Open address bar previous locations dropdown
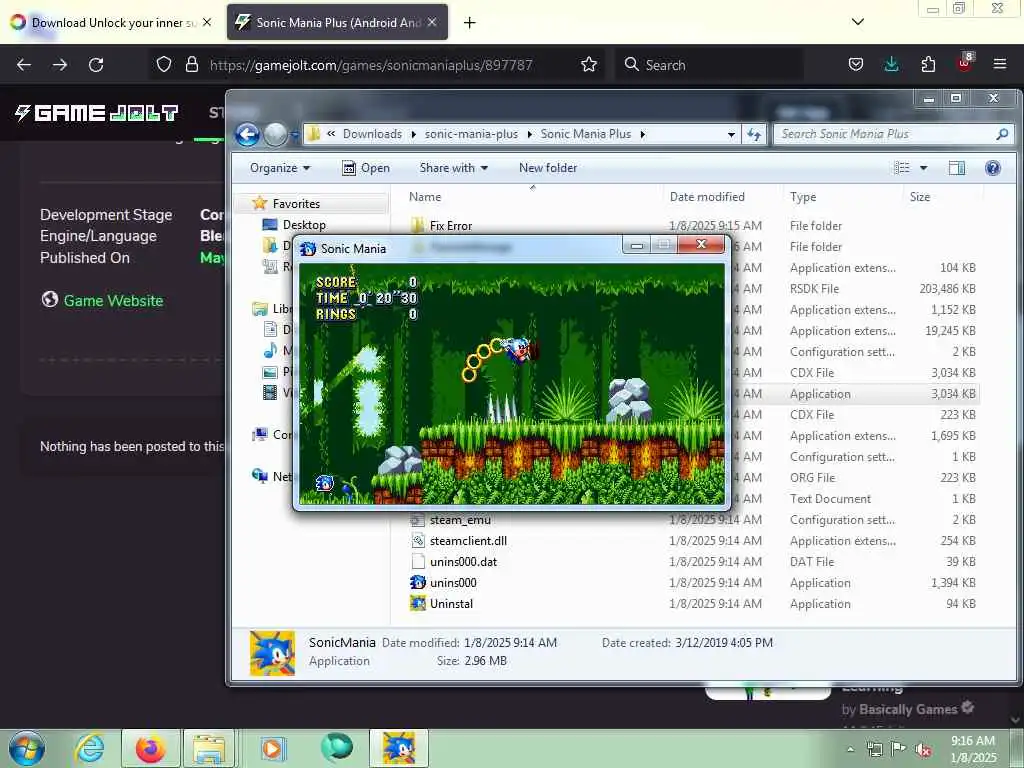 pos(731,135)
